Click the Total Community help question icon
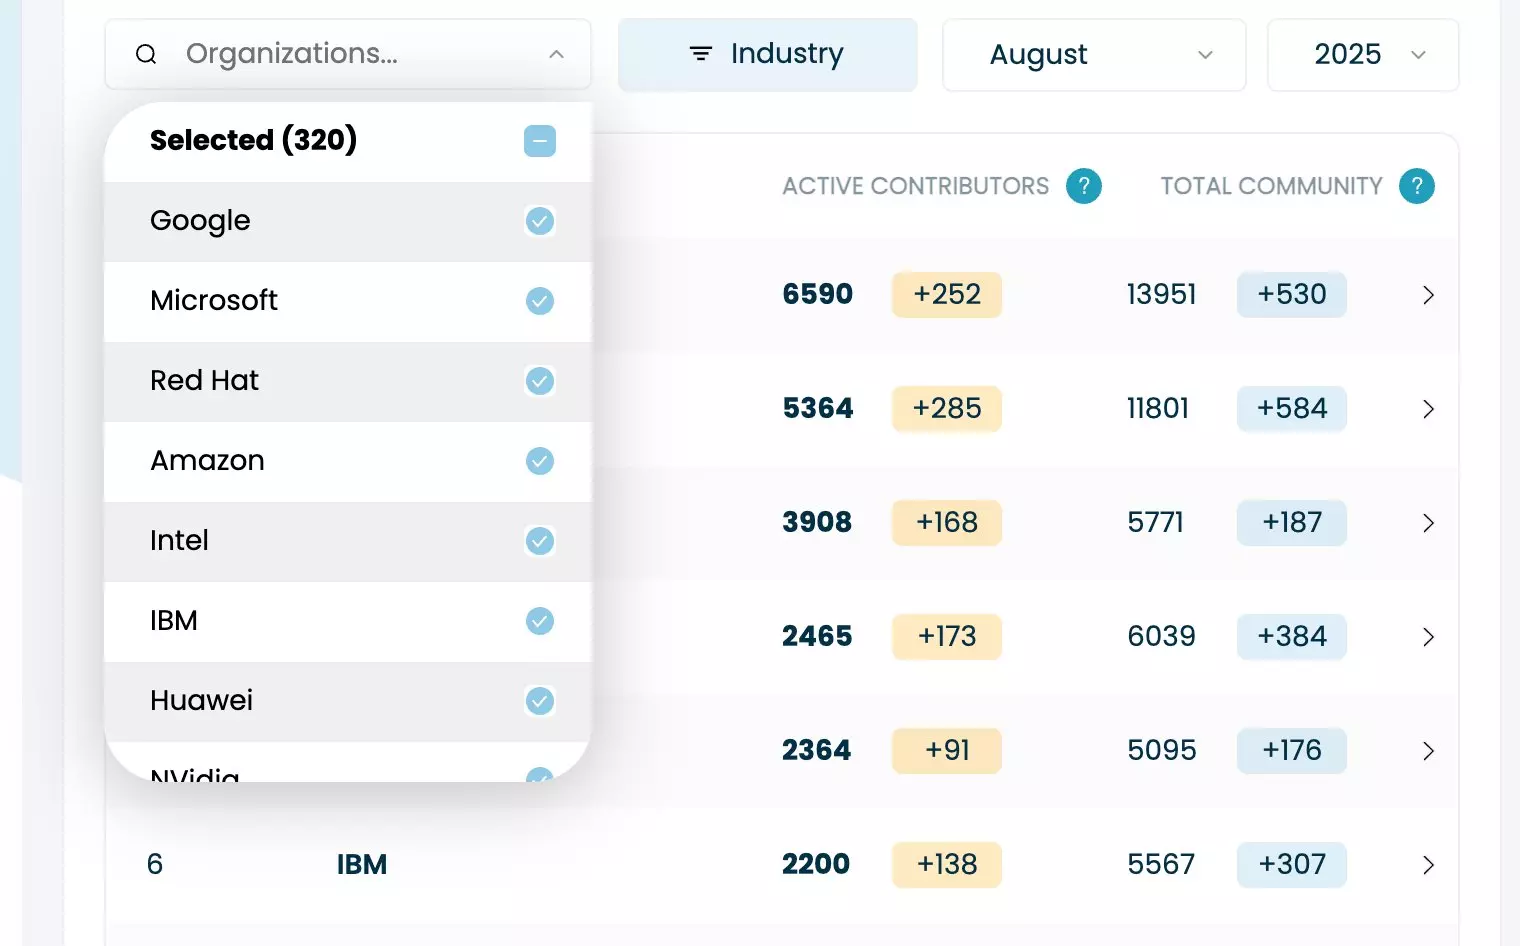Viewport: 1520px width, 946px height. (x=1416, y=186)
